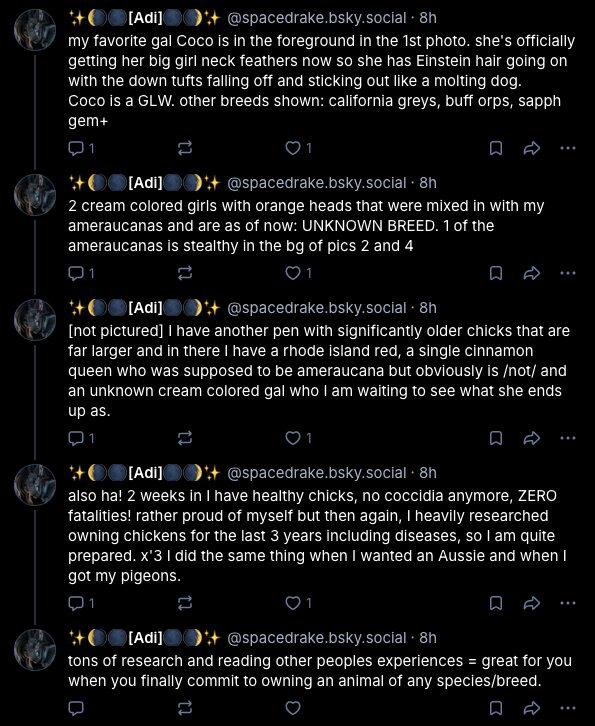Reply to the tons of research post
595x726 pixels.
click(76, 708)
